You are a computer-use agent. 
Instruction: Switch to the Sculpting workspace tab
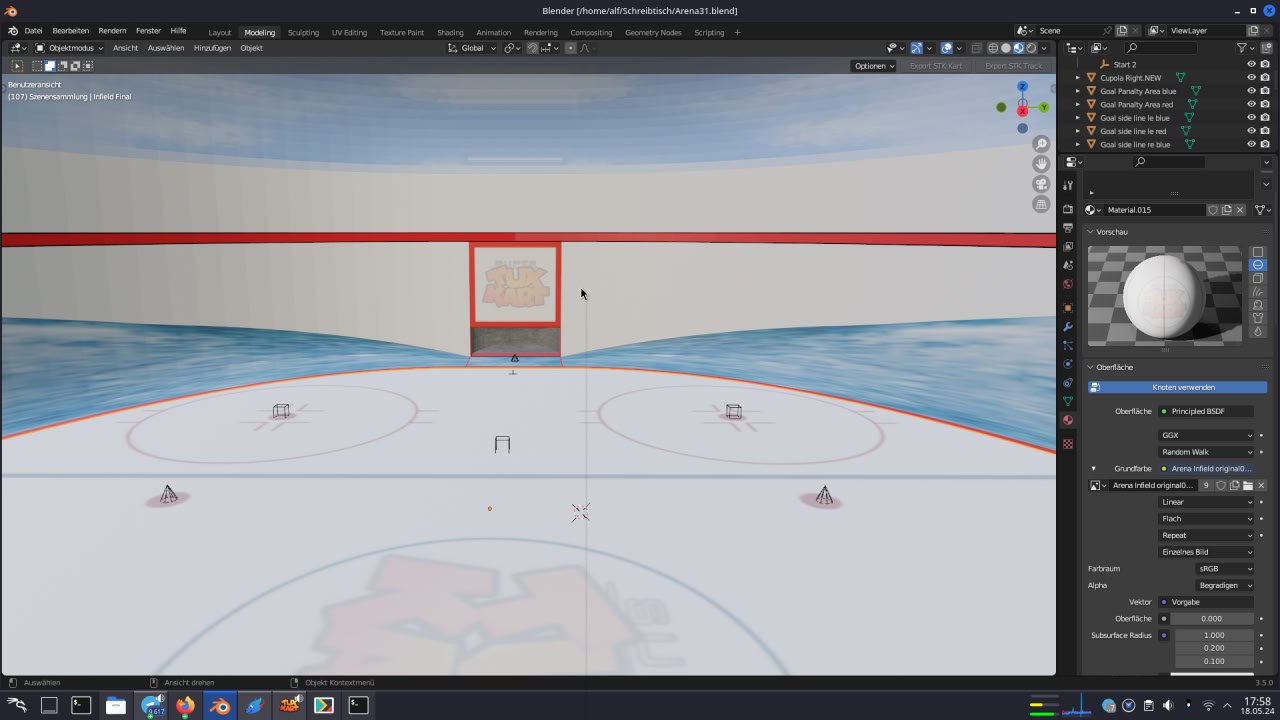point(303,32)
